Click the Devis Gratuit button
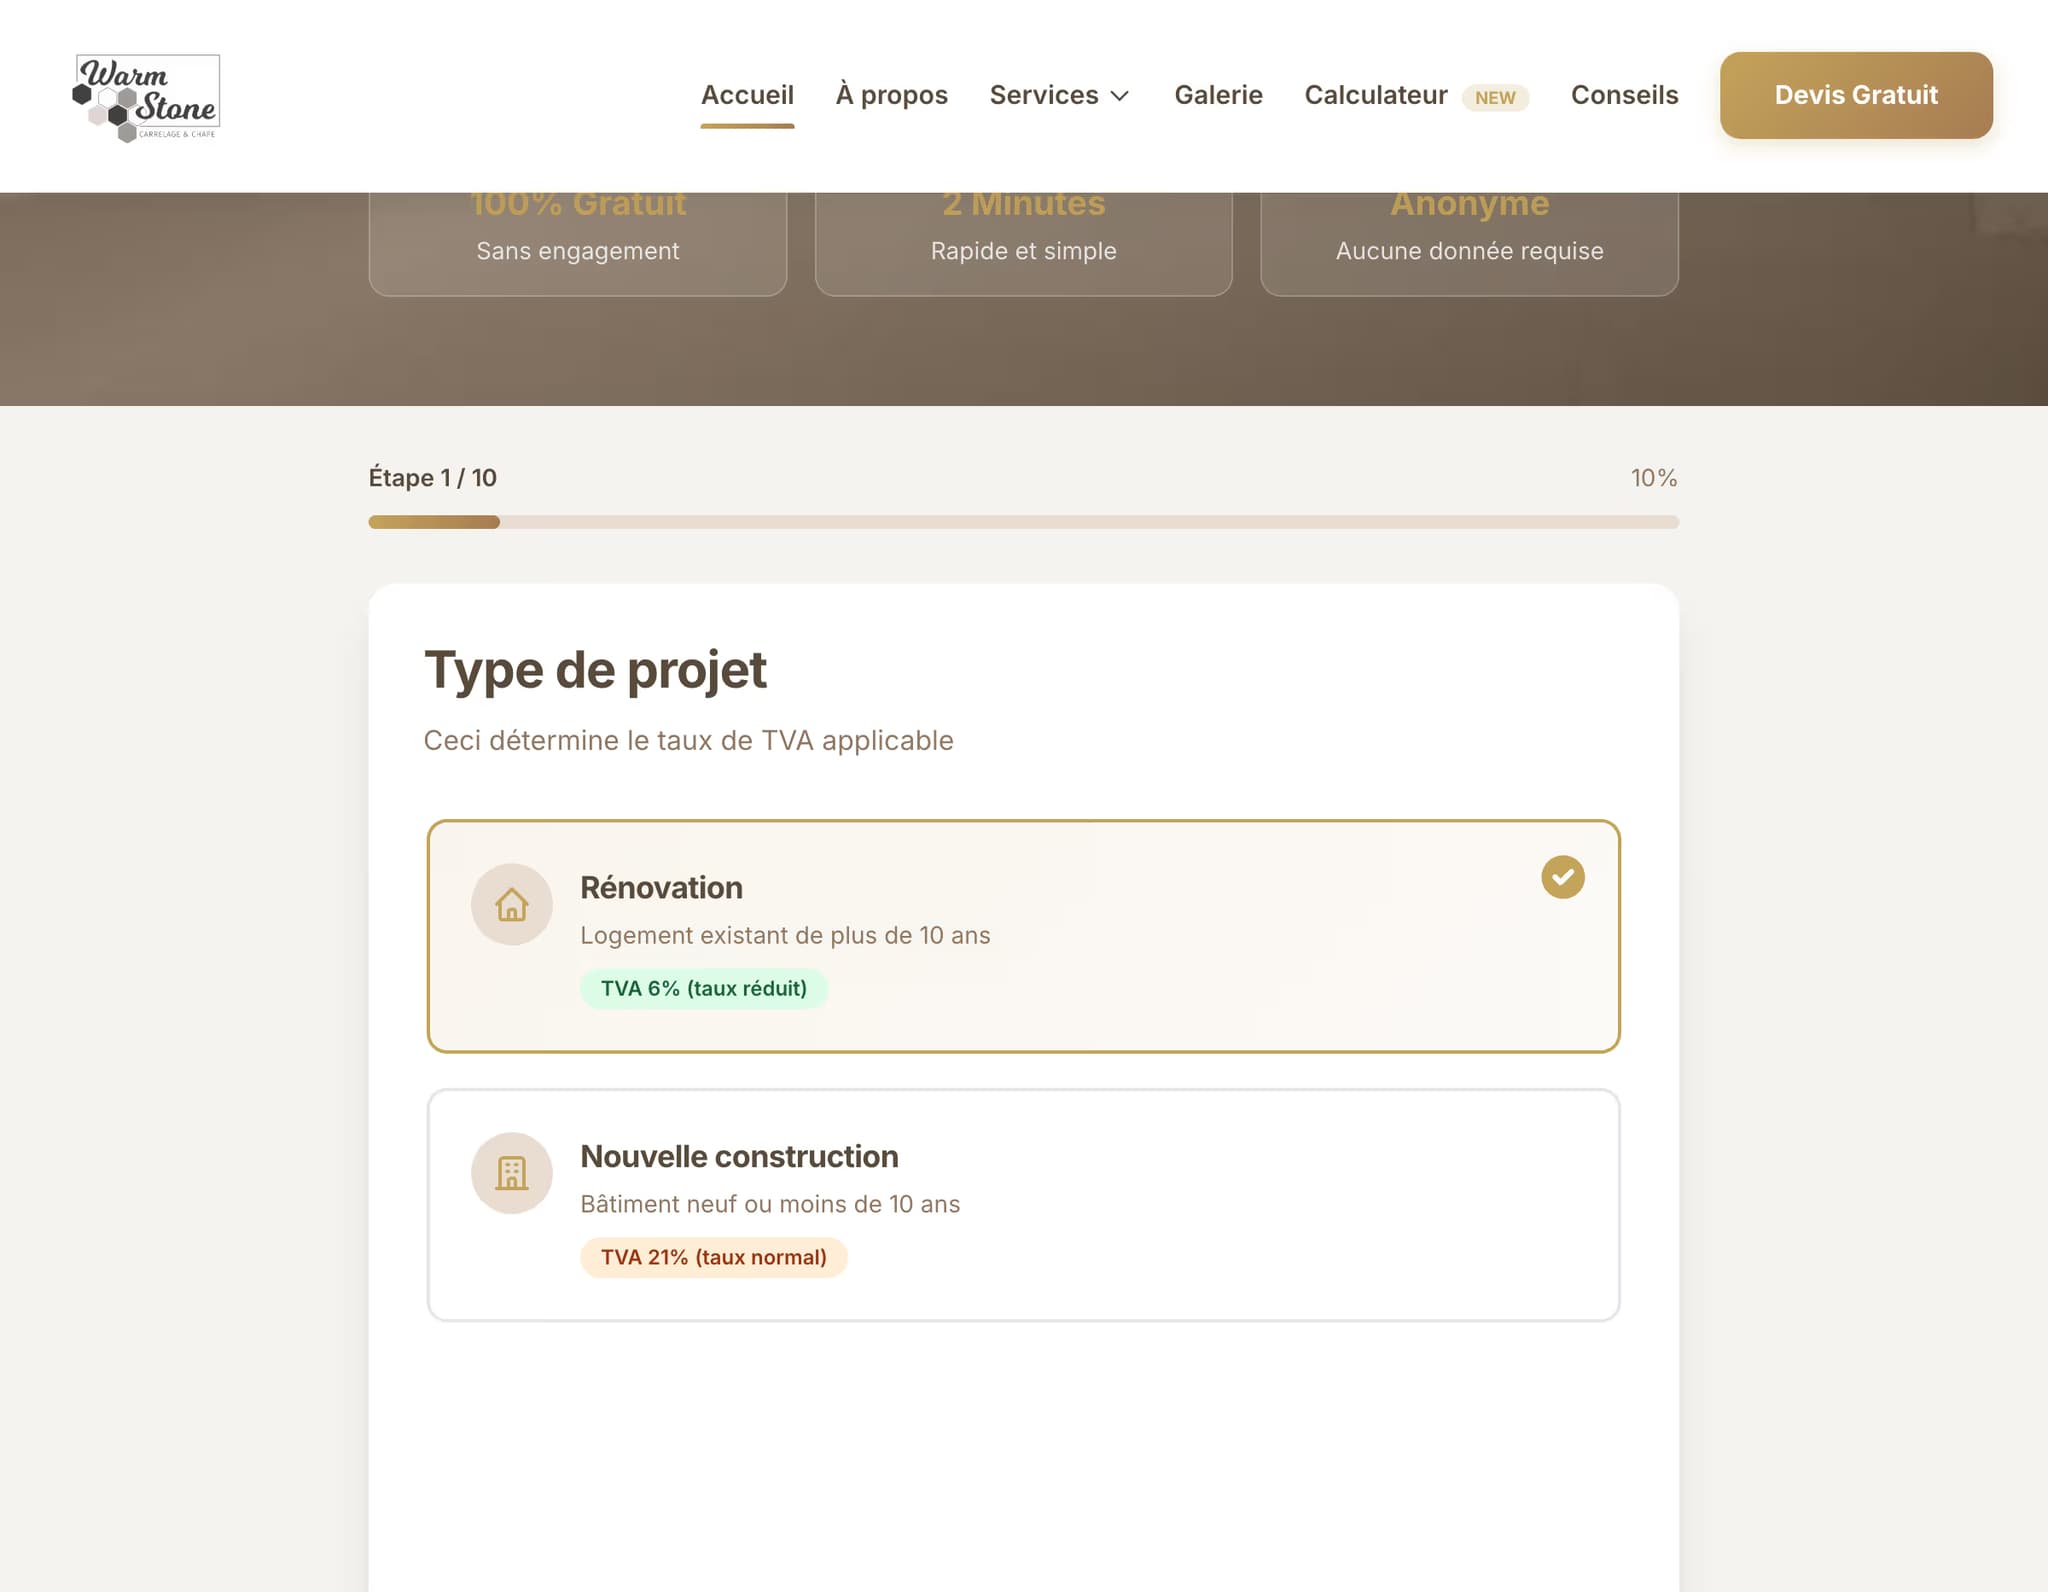The image size is (2048, 1592). (x=1855, y=95)
